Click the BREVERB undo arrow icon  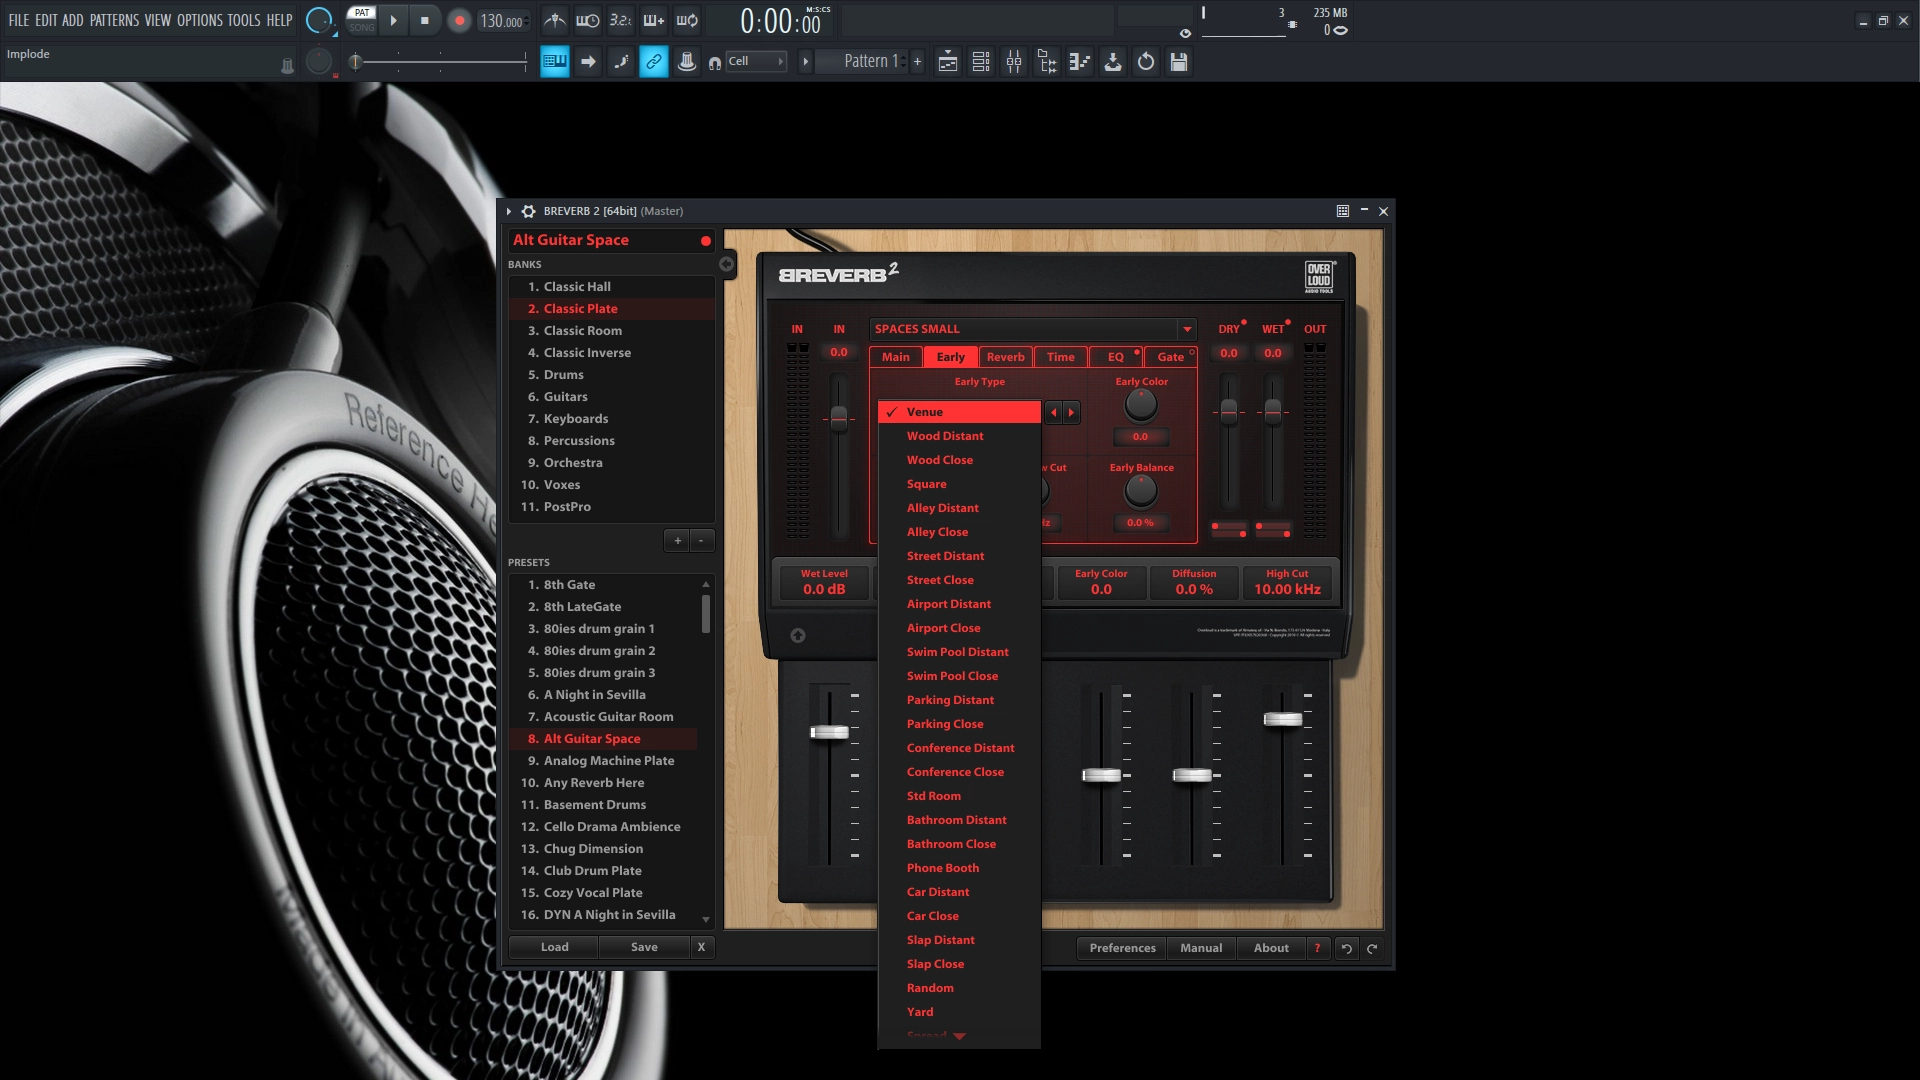(1347, 949)
